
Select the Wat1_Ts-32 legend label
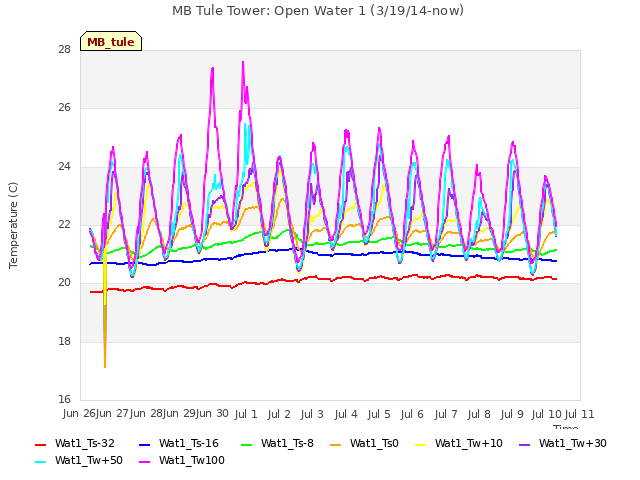tap(85, 444)
